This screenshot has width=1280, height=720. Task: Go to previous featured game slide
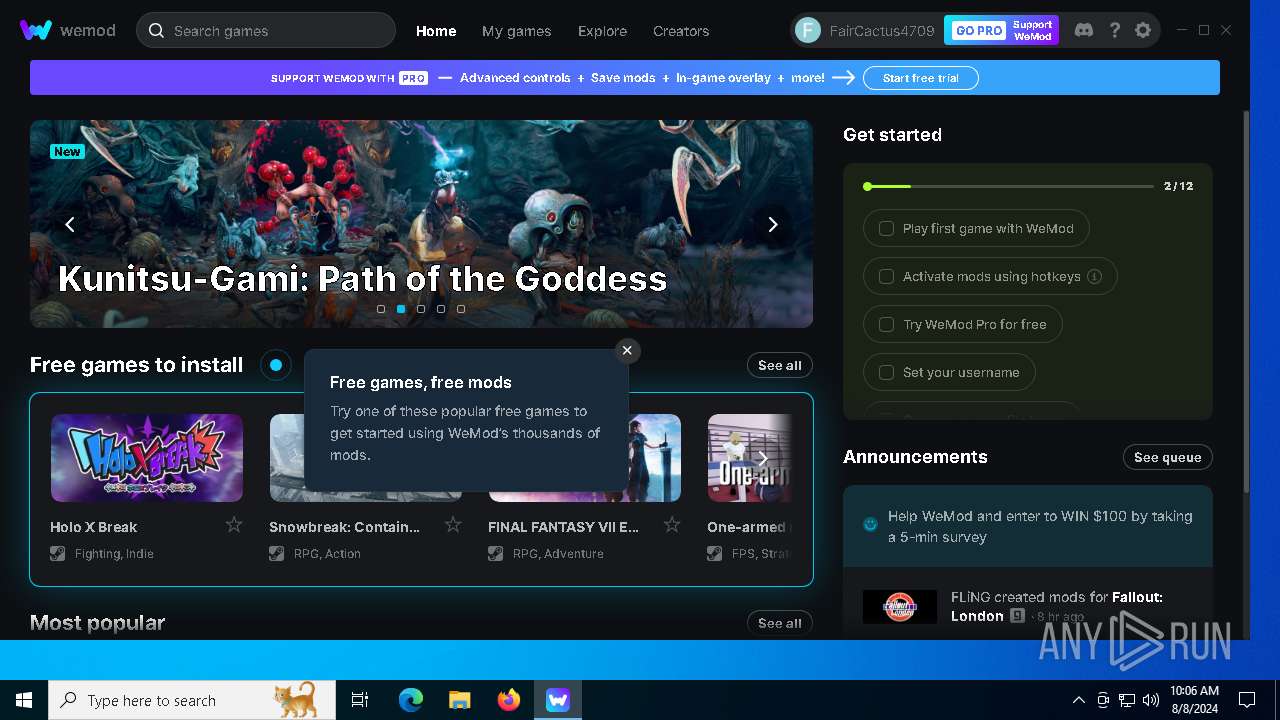70,224
